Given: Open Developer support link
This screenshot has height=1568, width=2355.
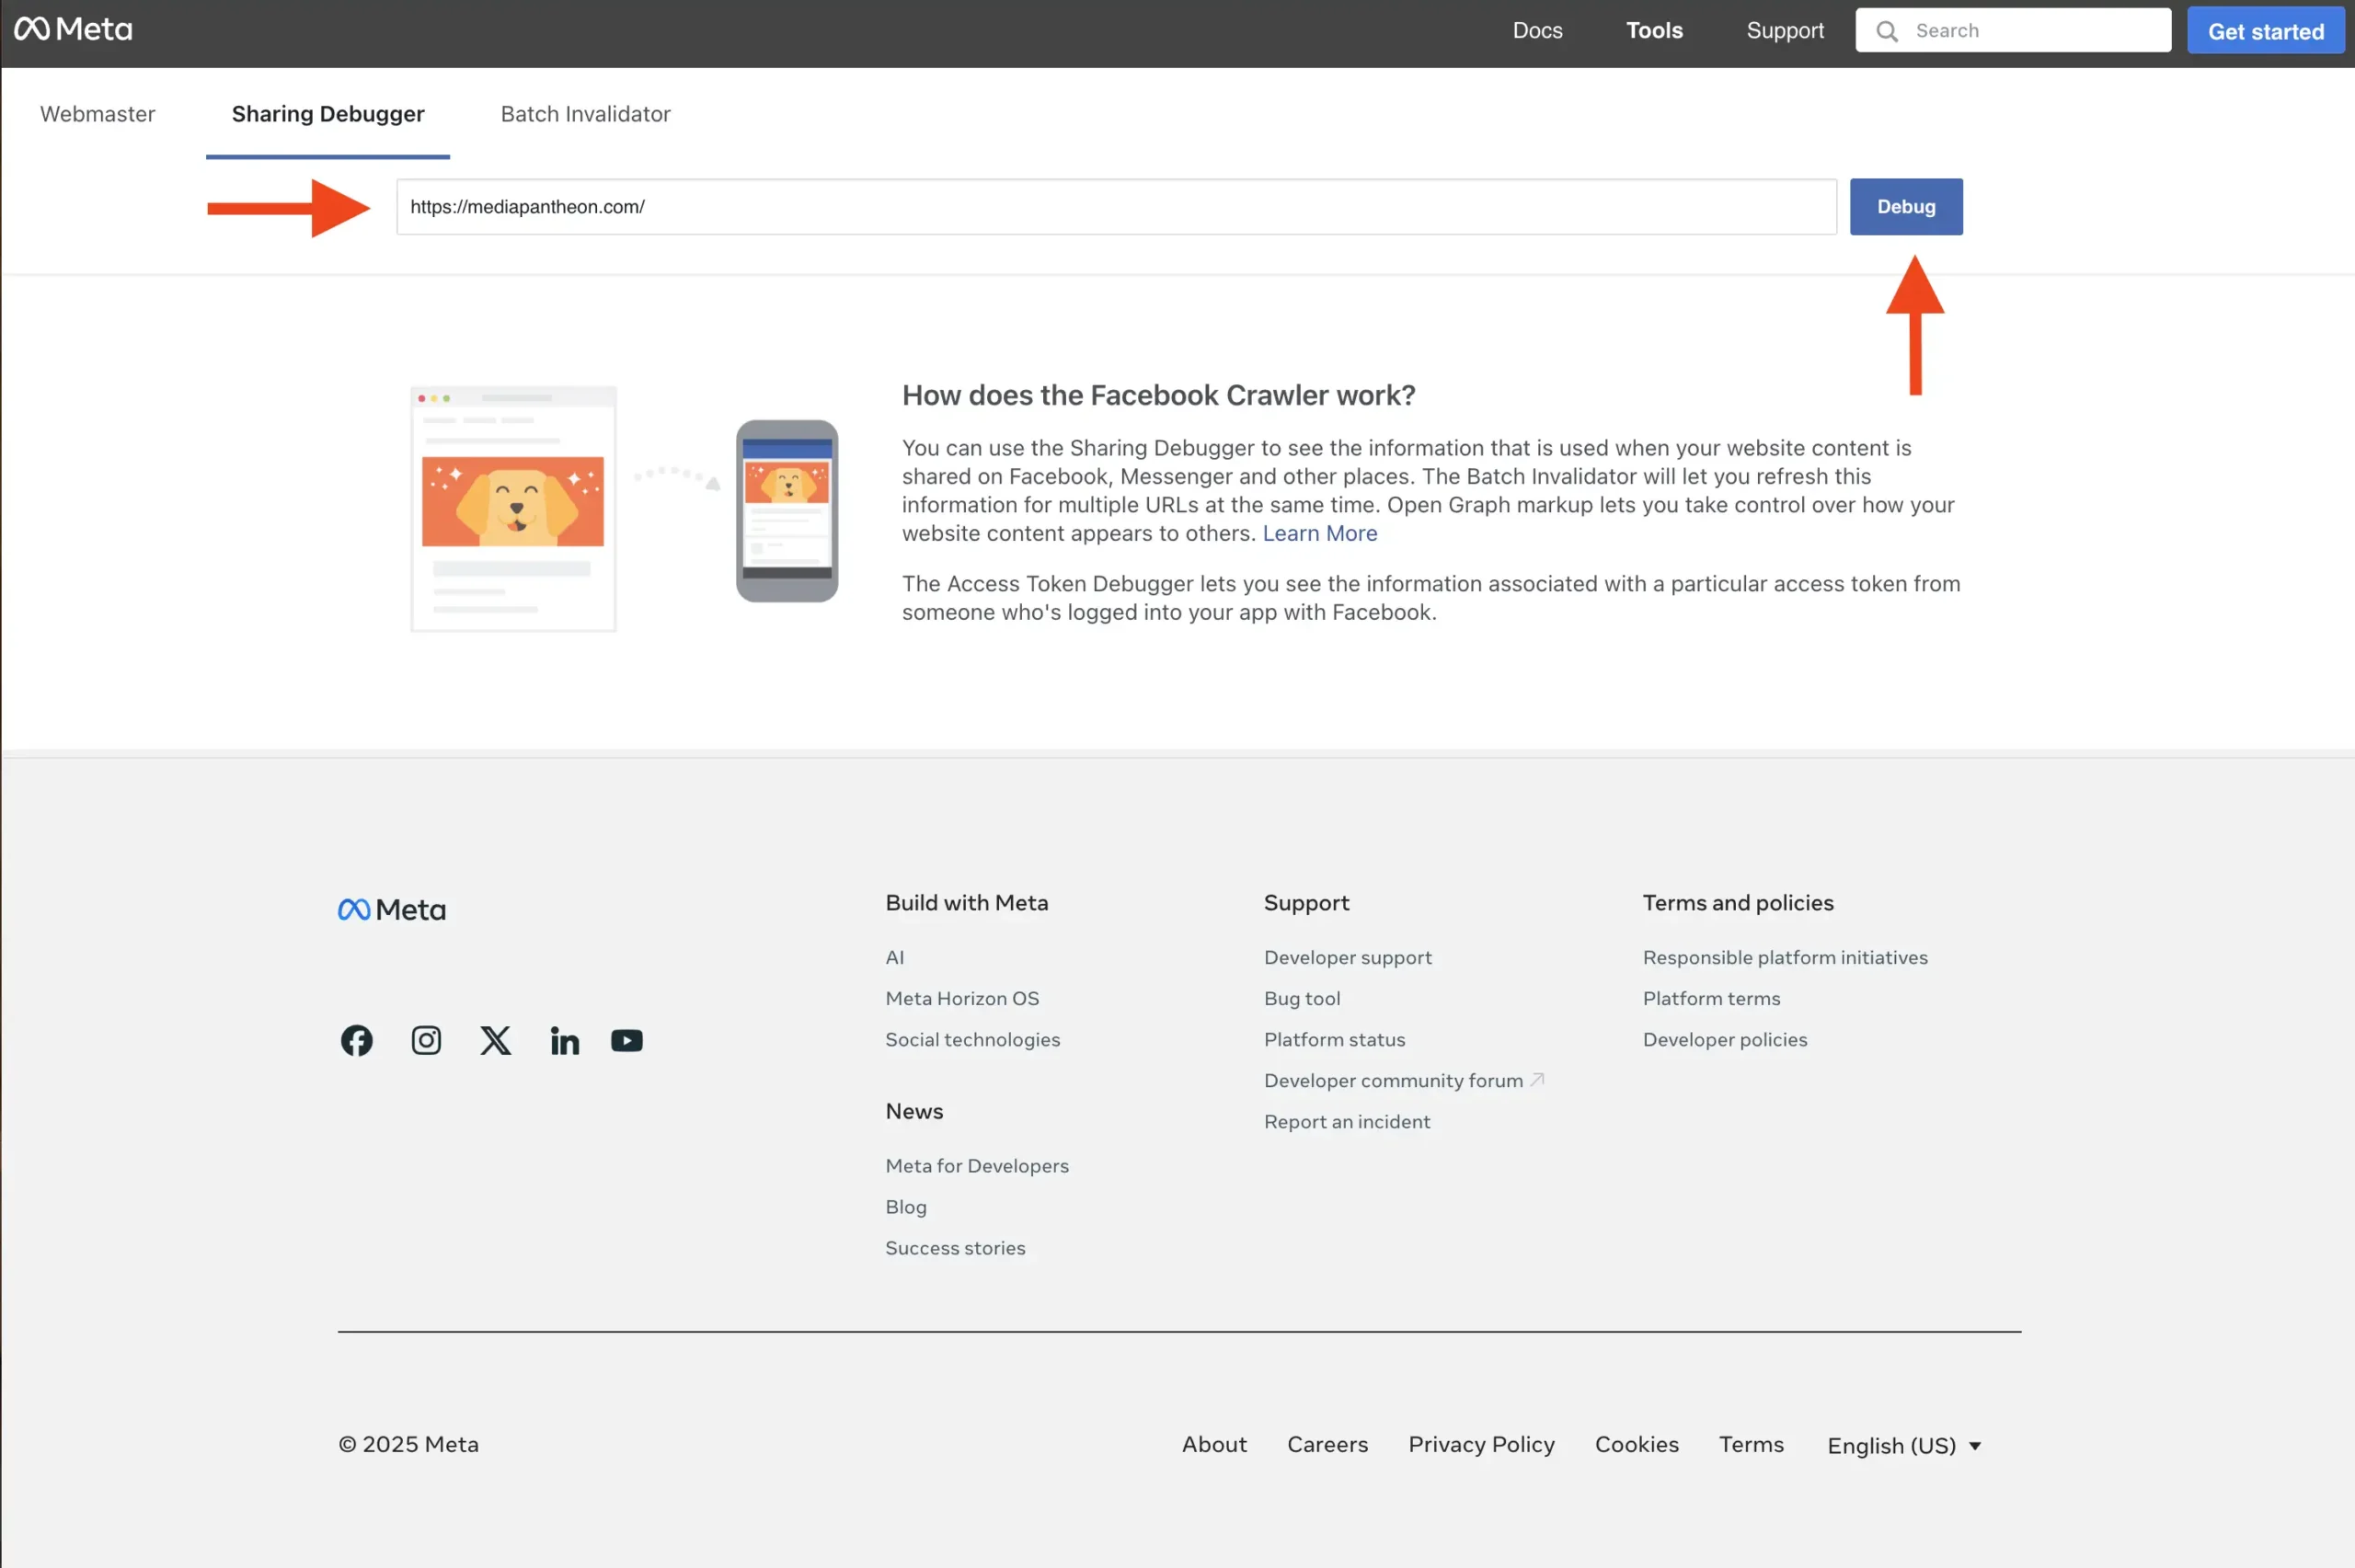Looking at the screenshot, I should [1347, 957].
